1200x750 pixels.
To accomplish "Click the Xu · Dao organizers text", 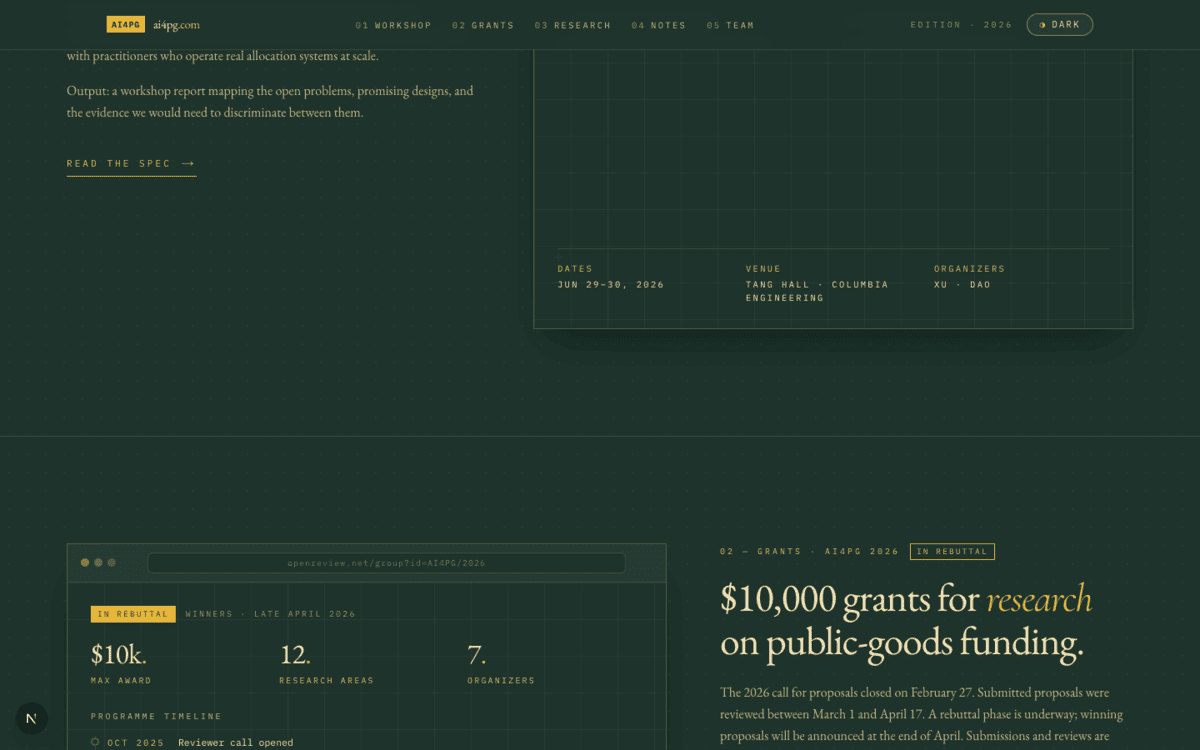I will click(x=962, y=285).
